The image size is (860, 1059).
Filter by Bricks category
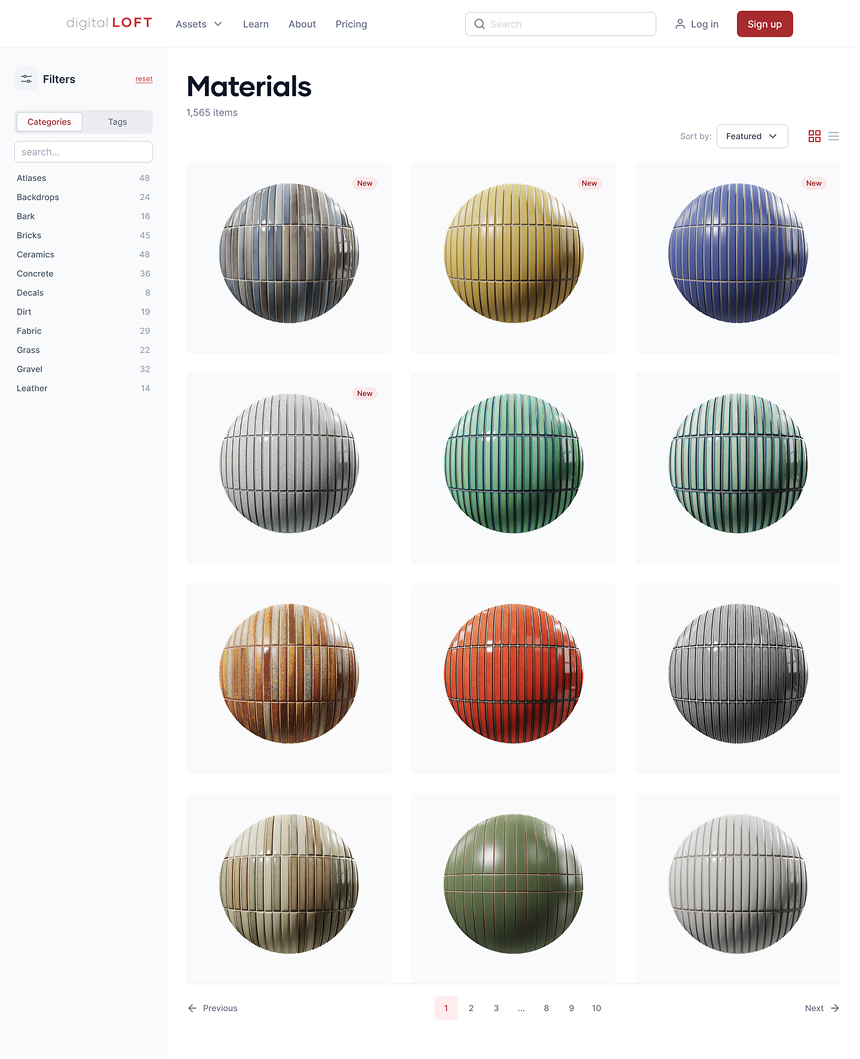(x=84, y=236)
